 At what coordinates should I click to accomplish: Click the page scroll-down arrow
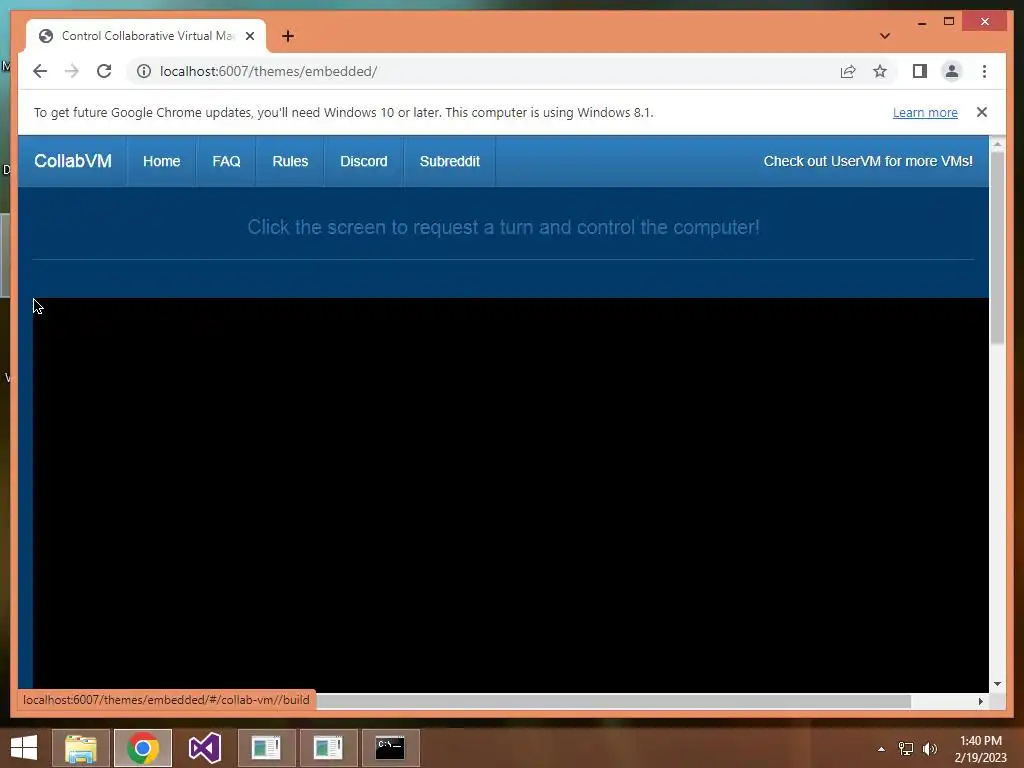tap(997, 684)
